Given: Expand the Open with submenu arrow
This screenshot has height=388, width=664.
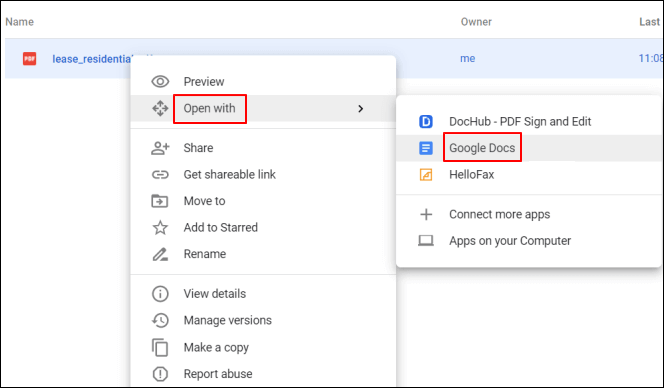Looking at the screenshot, I should 360,109.
